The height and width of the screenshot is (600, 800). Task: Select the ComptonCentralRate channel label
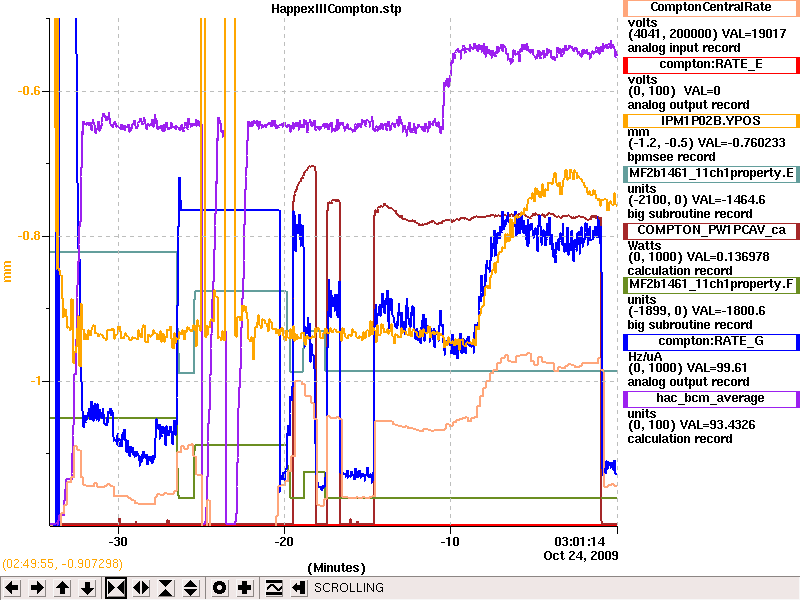[711, 7]
